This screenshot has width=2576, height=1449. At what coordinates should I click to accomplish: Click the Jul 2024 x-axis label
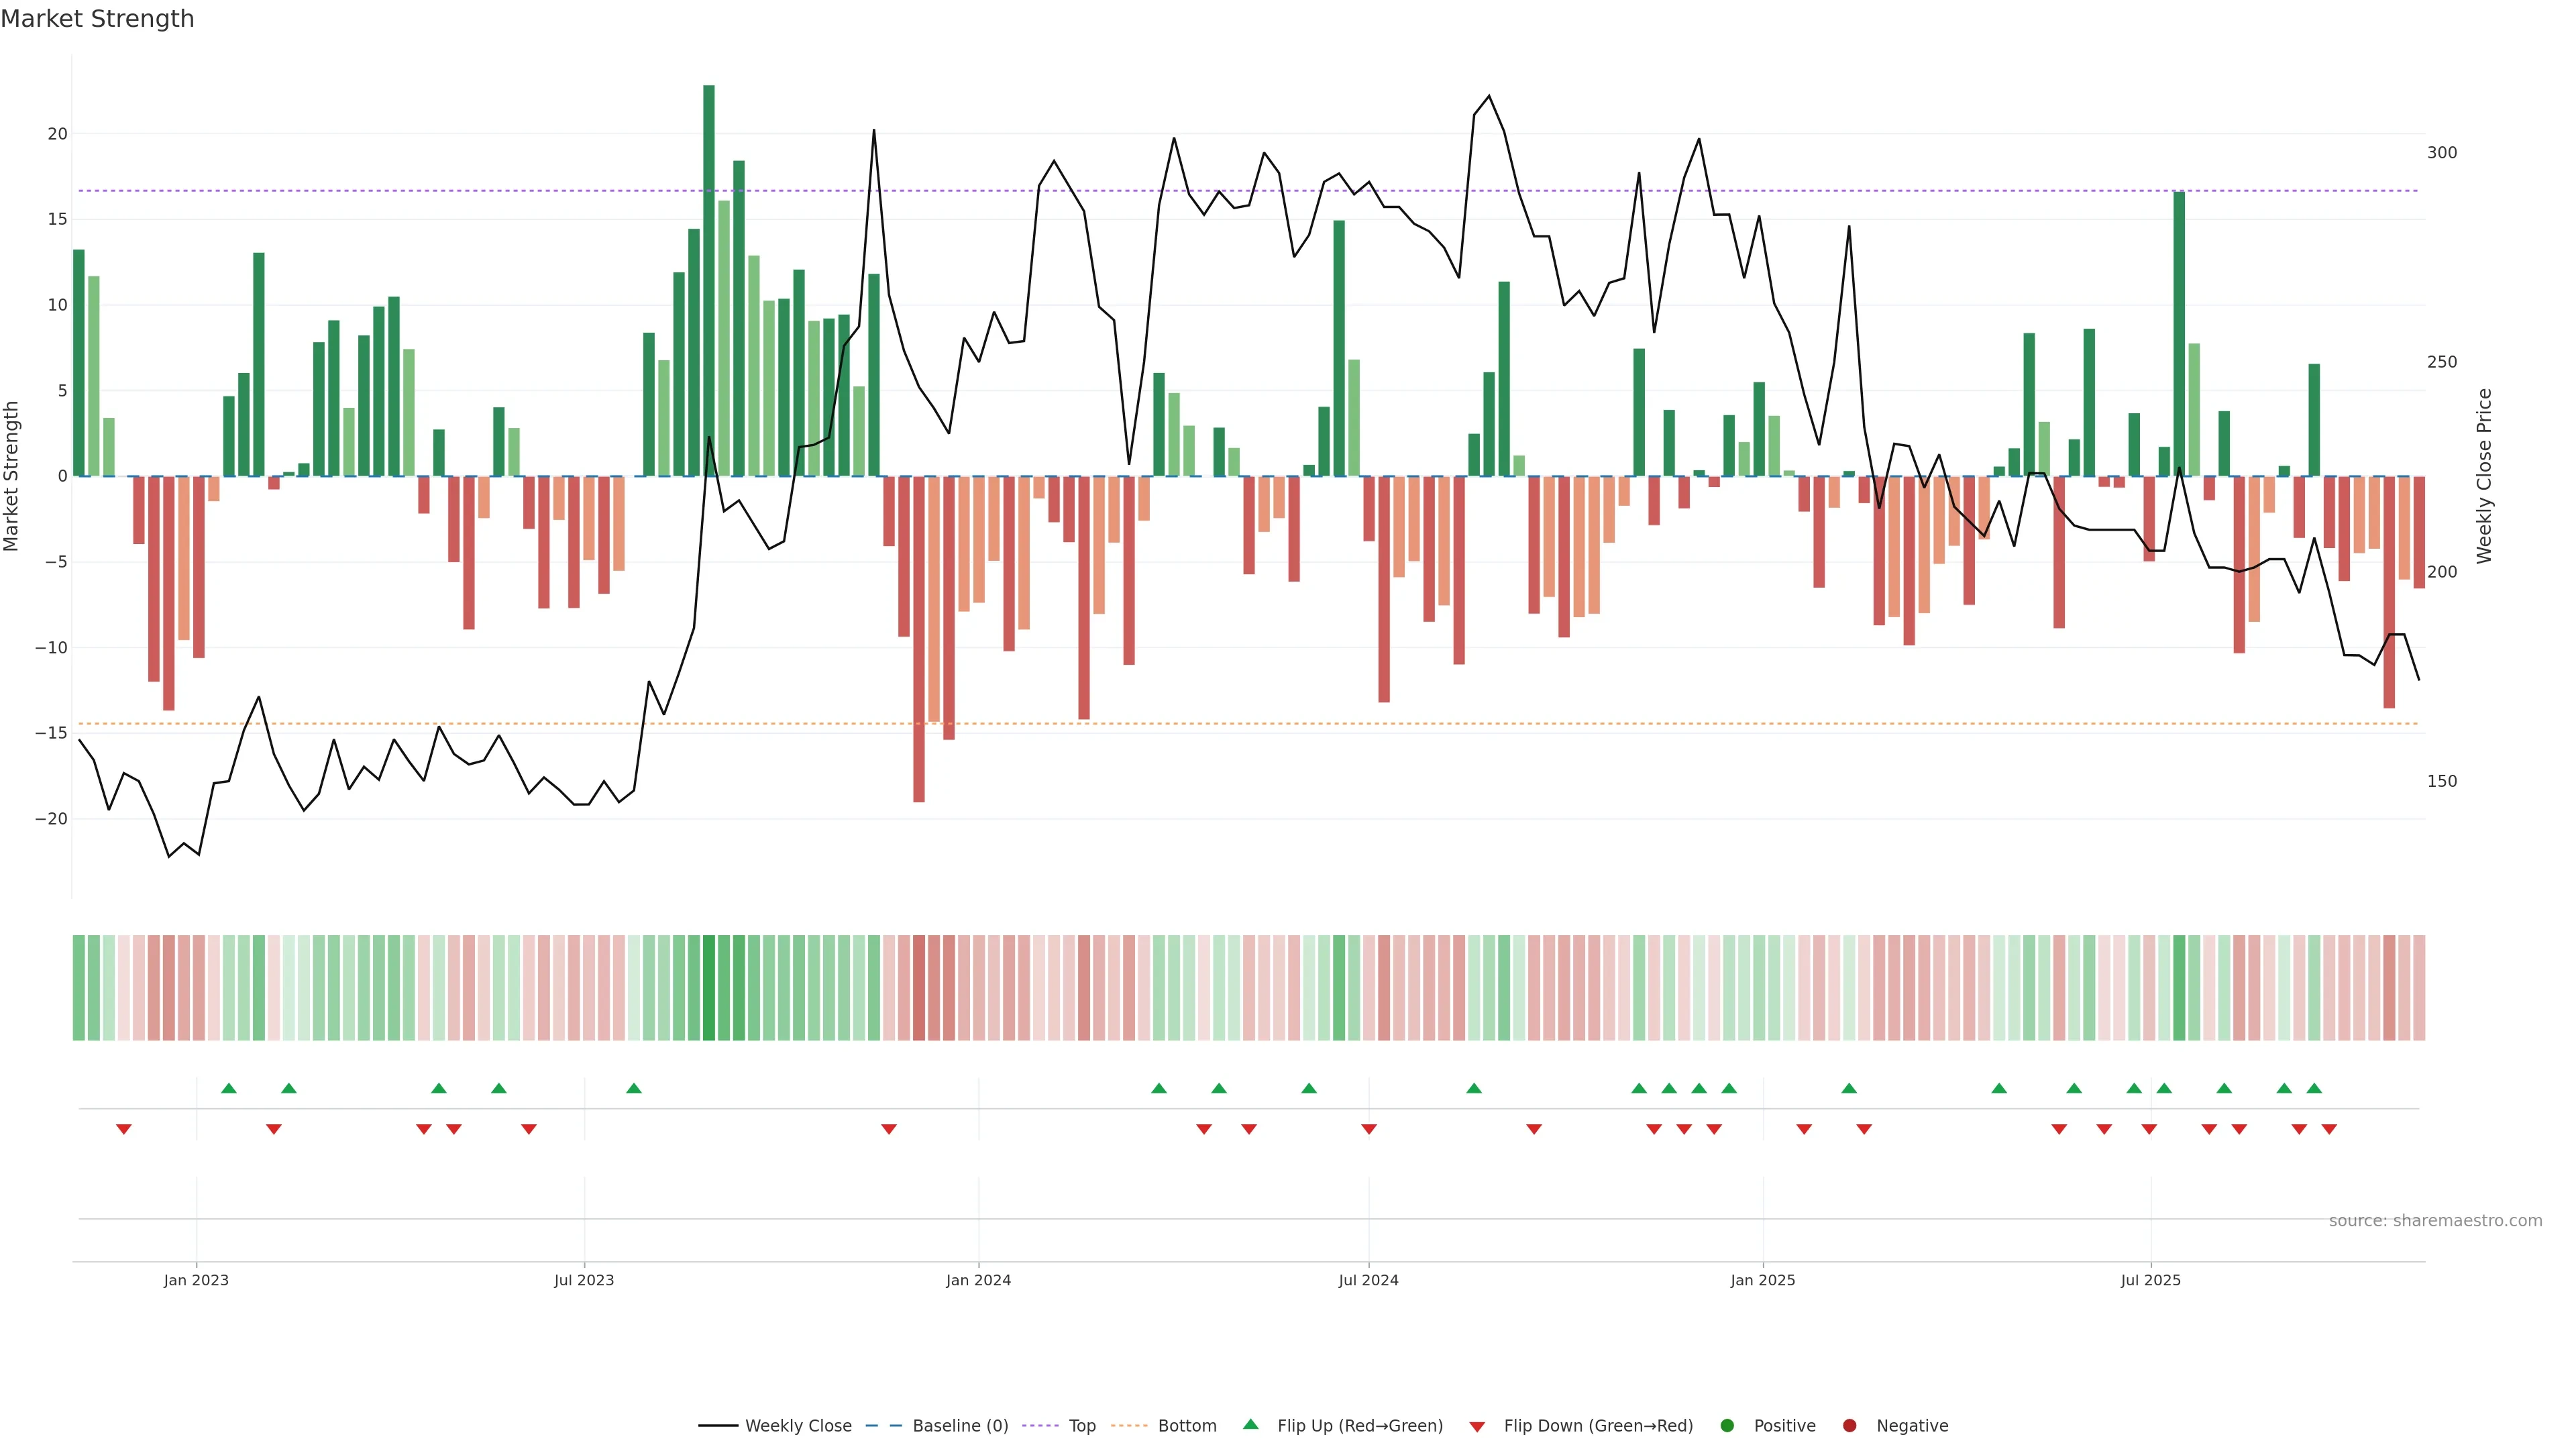point(1368,1280)
